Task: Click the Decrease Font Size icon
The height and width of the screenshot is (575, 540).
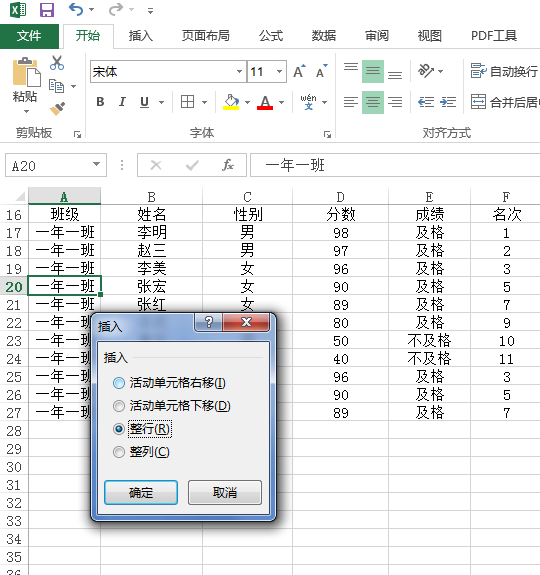Action: (x=321, y=71)
